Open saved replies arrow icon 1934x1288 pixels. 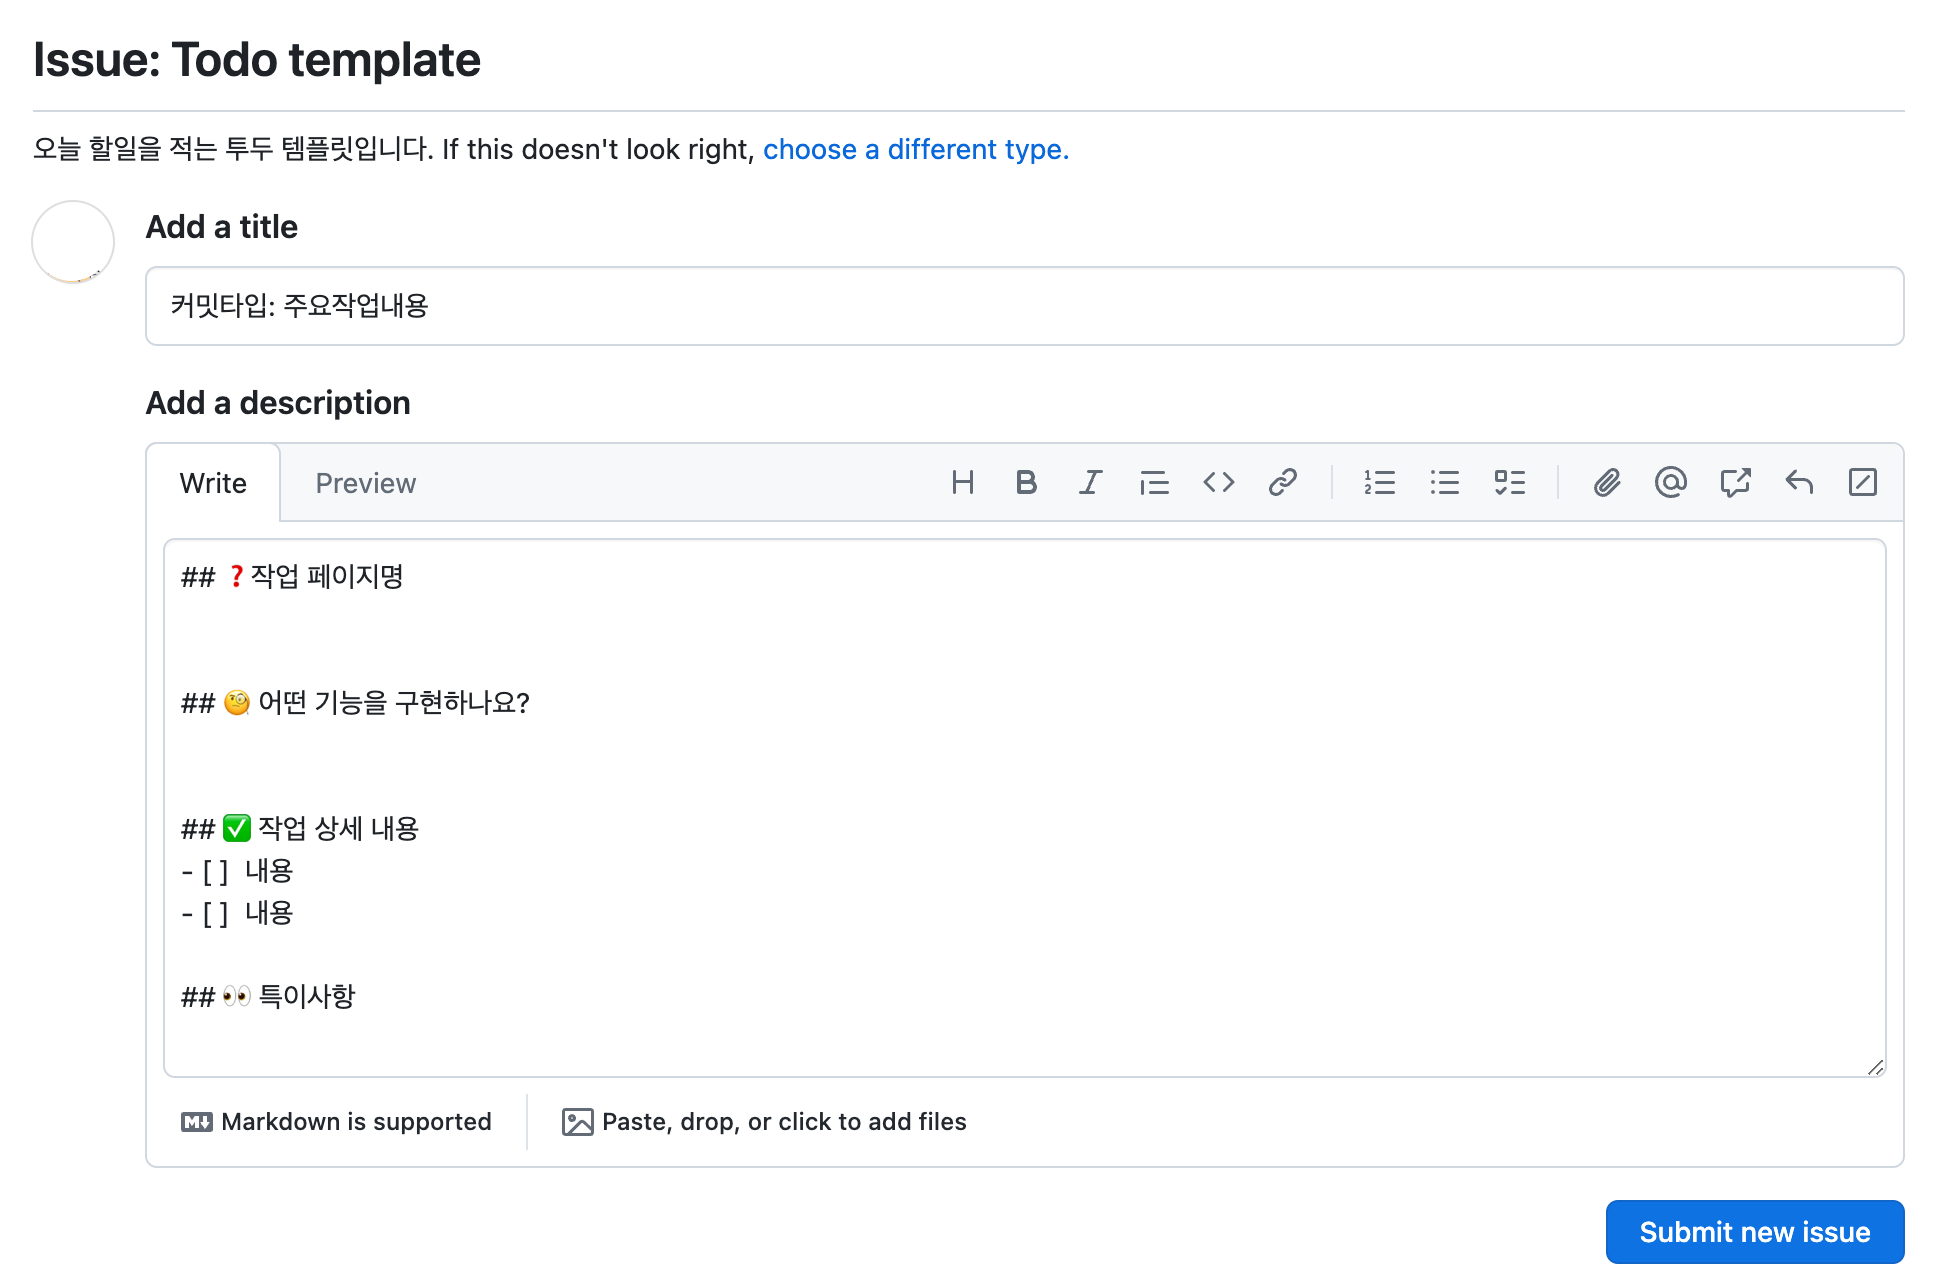(1799, 483)
